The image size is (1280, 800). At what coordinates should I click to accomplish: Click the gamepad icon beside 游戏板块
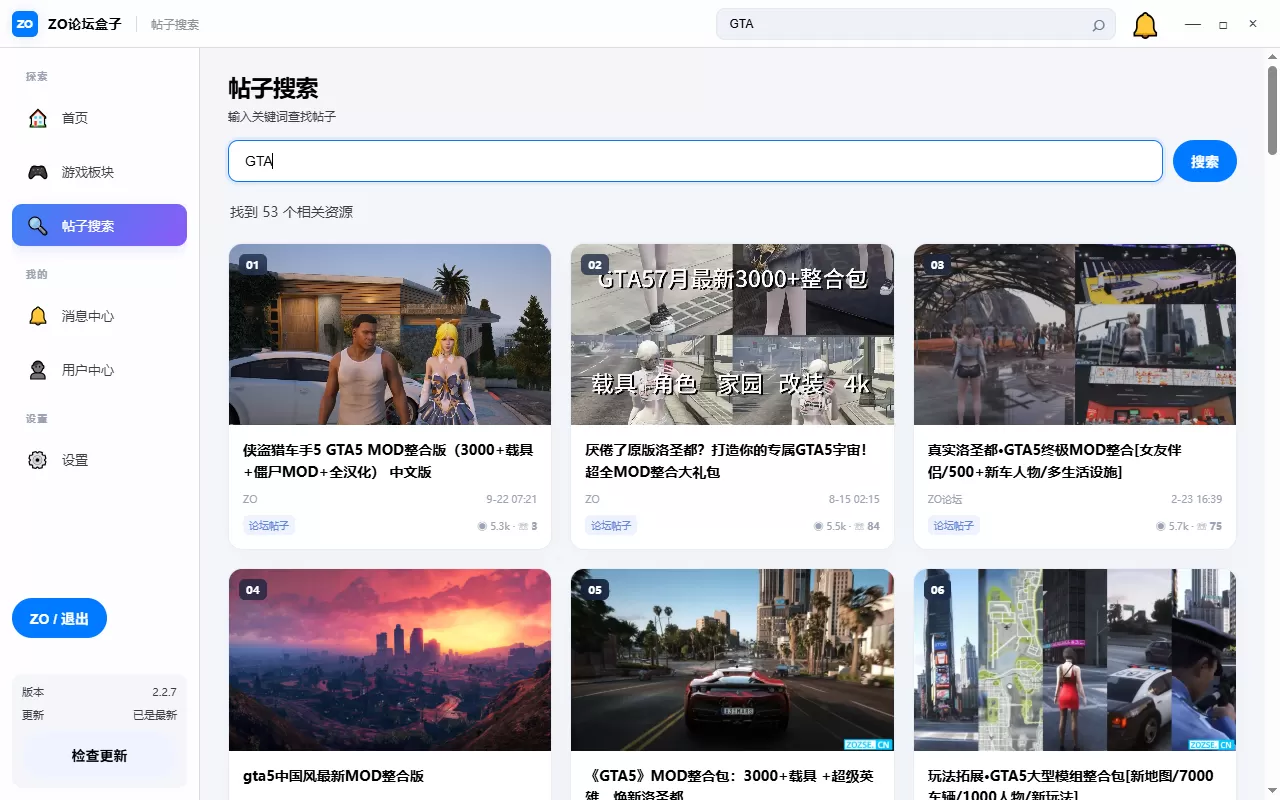[38, 172]
